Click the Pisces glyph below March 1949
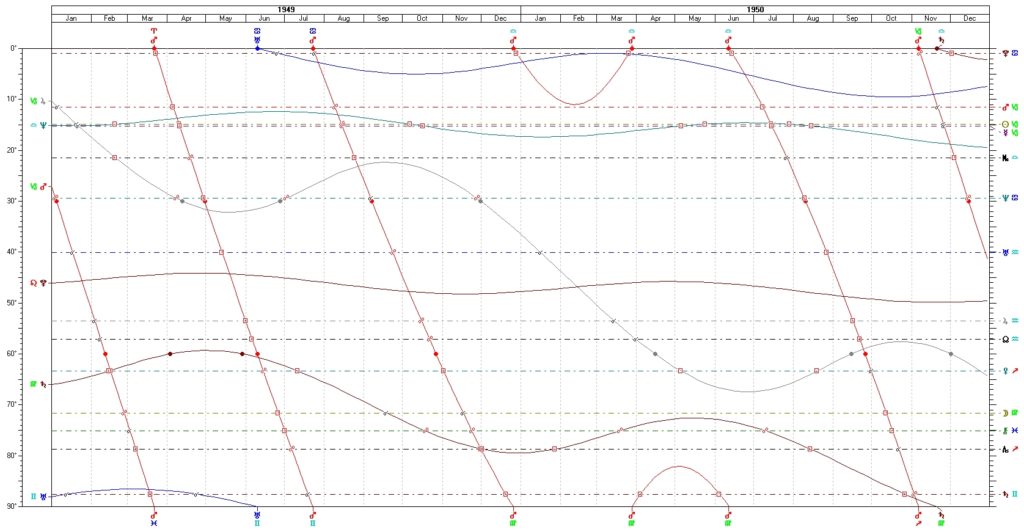Screen dimensions: 1024x532 coord(154,522)
